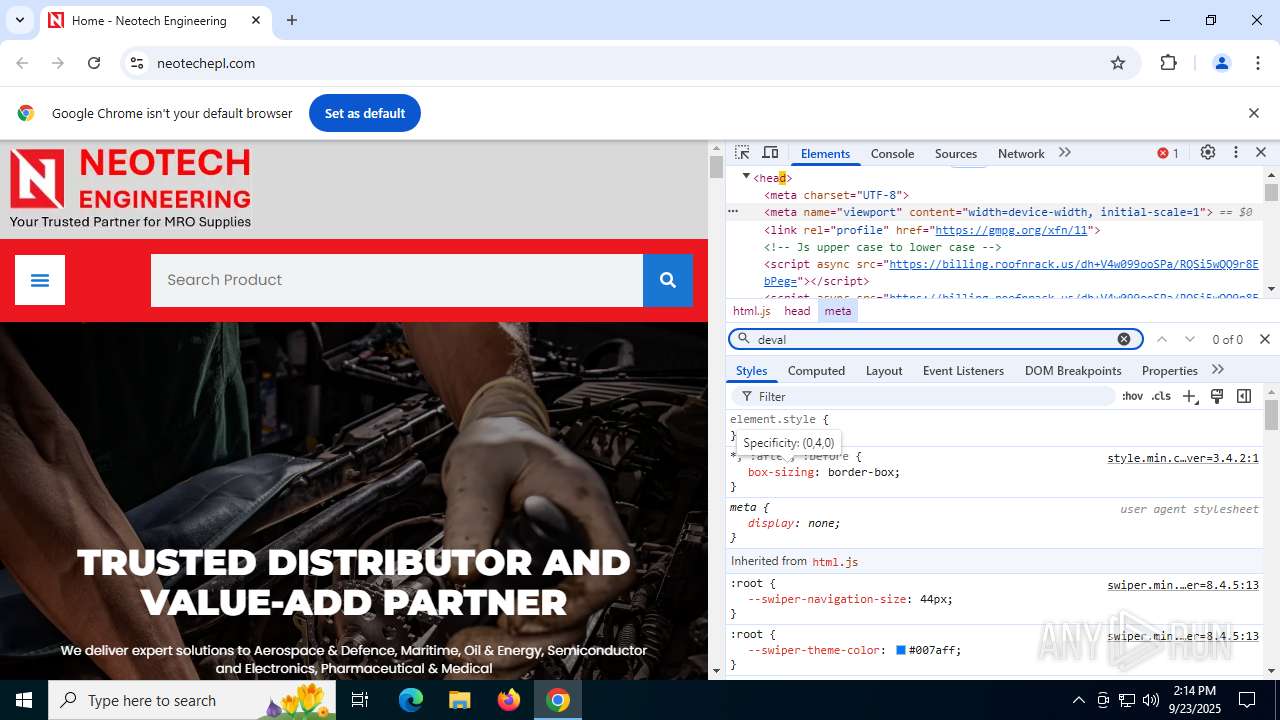
Task: Open the Chrome Extensions puzzle icon
Action: pyautogui.click(x=1168, y=63)
